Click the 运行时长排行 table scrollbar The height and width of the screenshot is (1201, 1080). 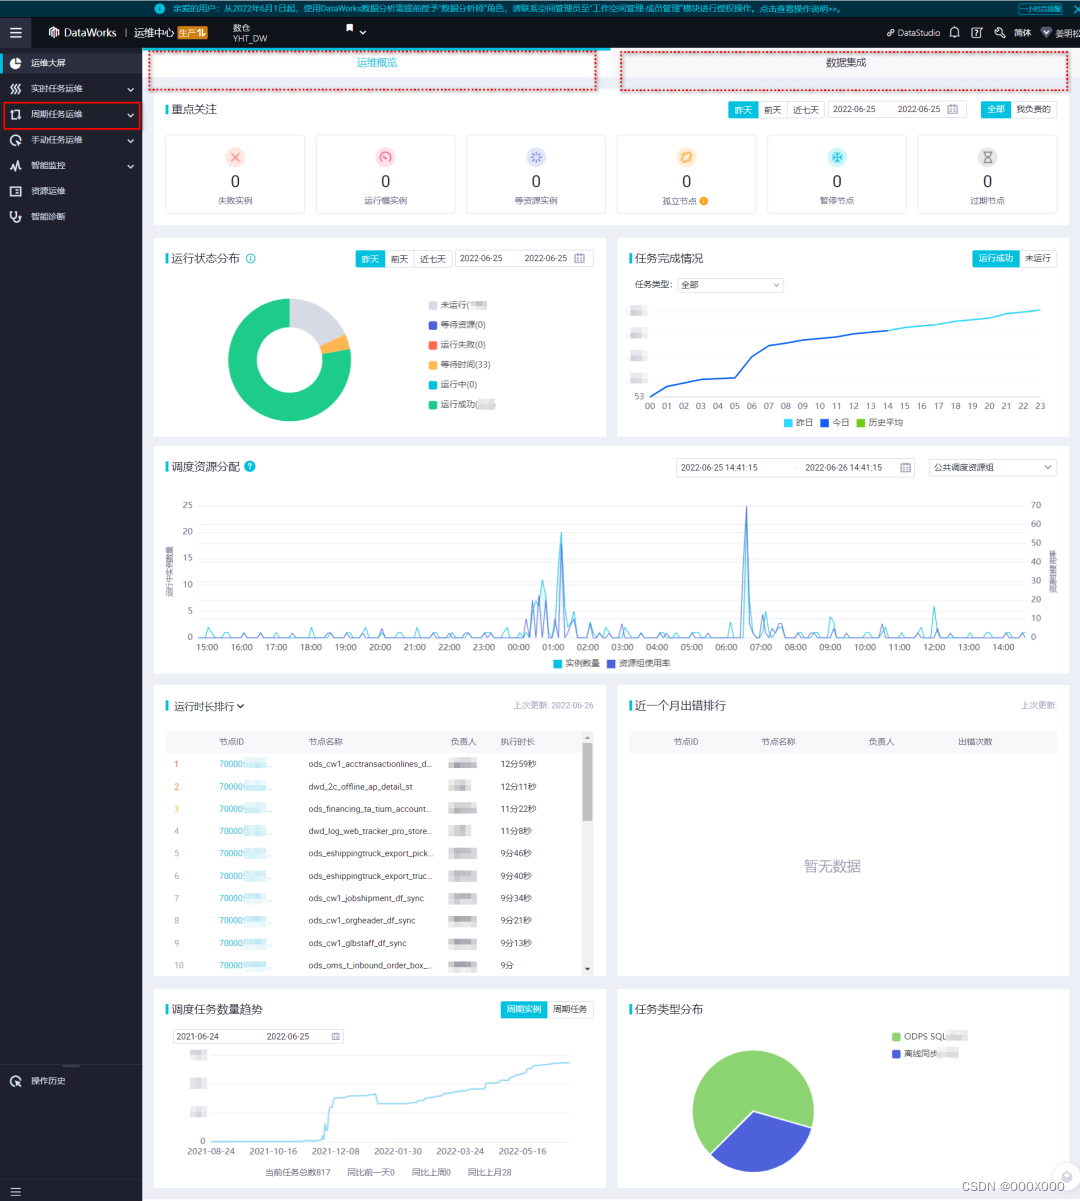587,782
